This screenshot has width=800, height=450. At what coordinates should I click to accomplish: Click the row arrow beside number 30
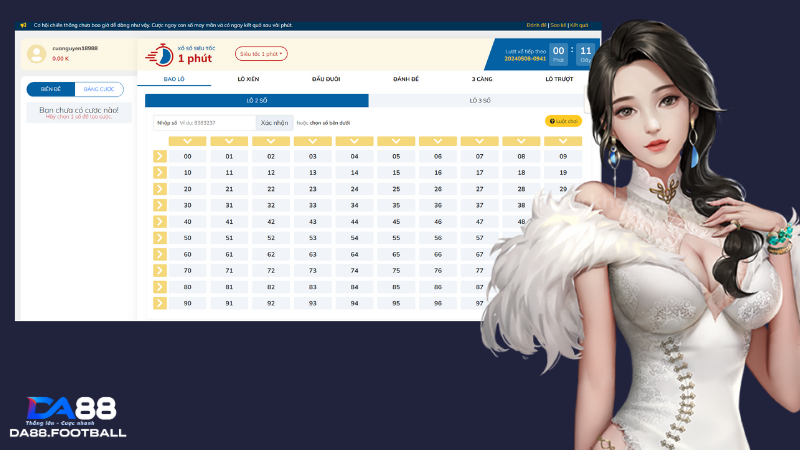pyautogui.click(x=160, y=205)
